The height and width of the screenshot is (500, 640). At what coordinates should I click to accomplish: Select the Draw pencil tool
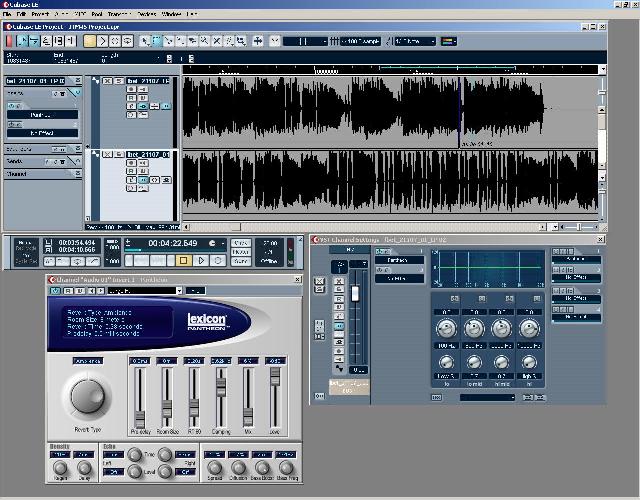tap(229, 41)
